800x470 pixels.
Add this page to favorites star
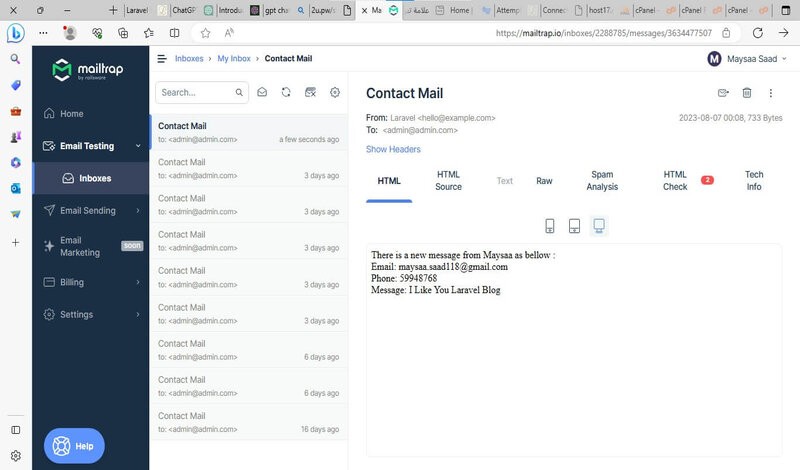pyautogui.click(x=205, y=33)
